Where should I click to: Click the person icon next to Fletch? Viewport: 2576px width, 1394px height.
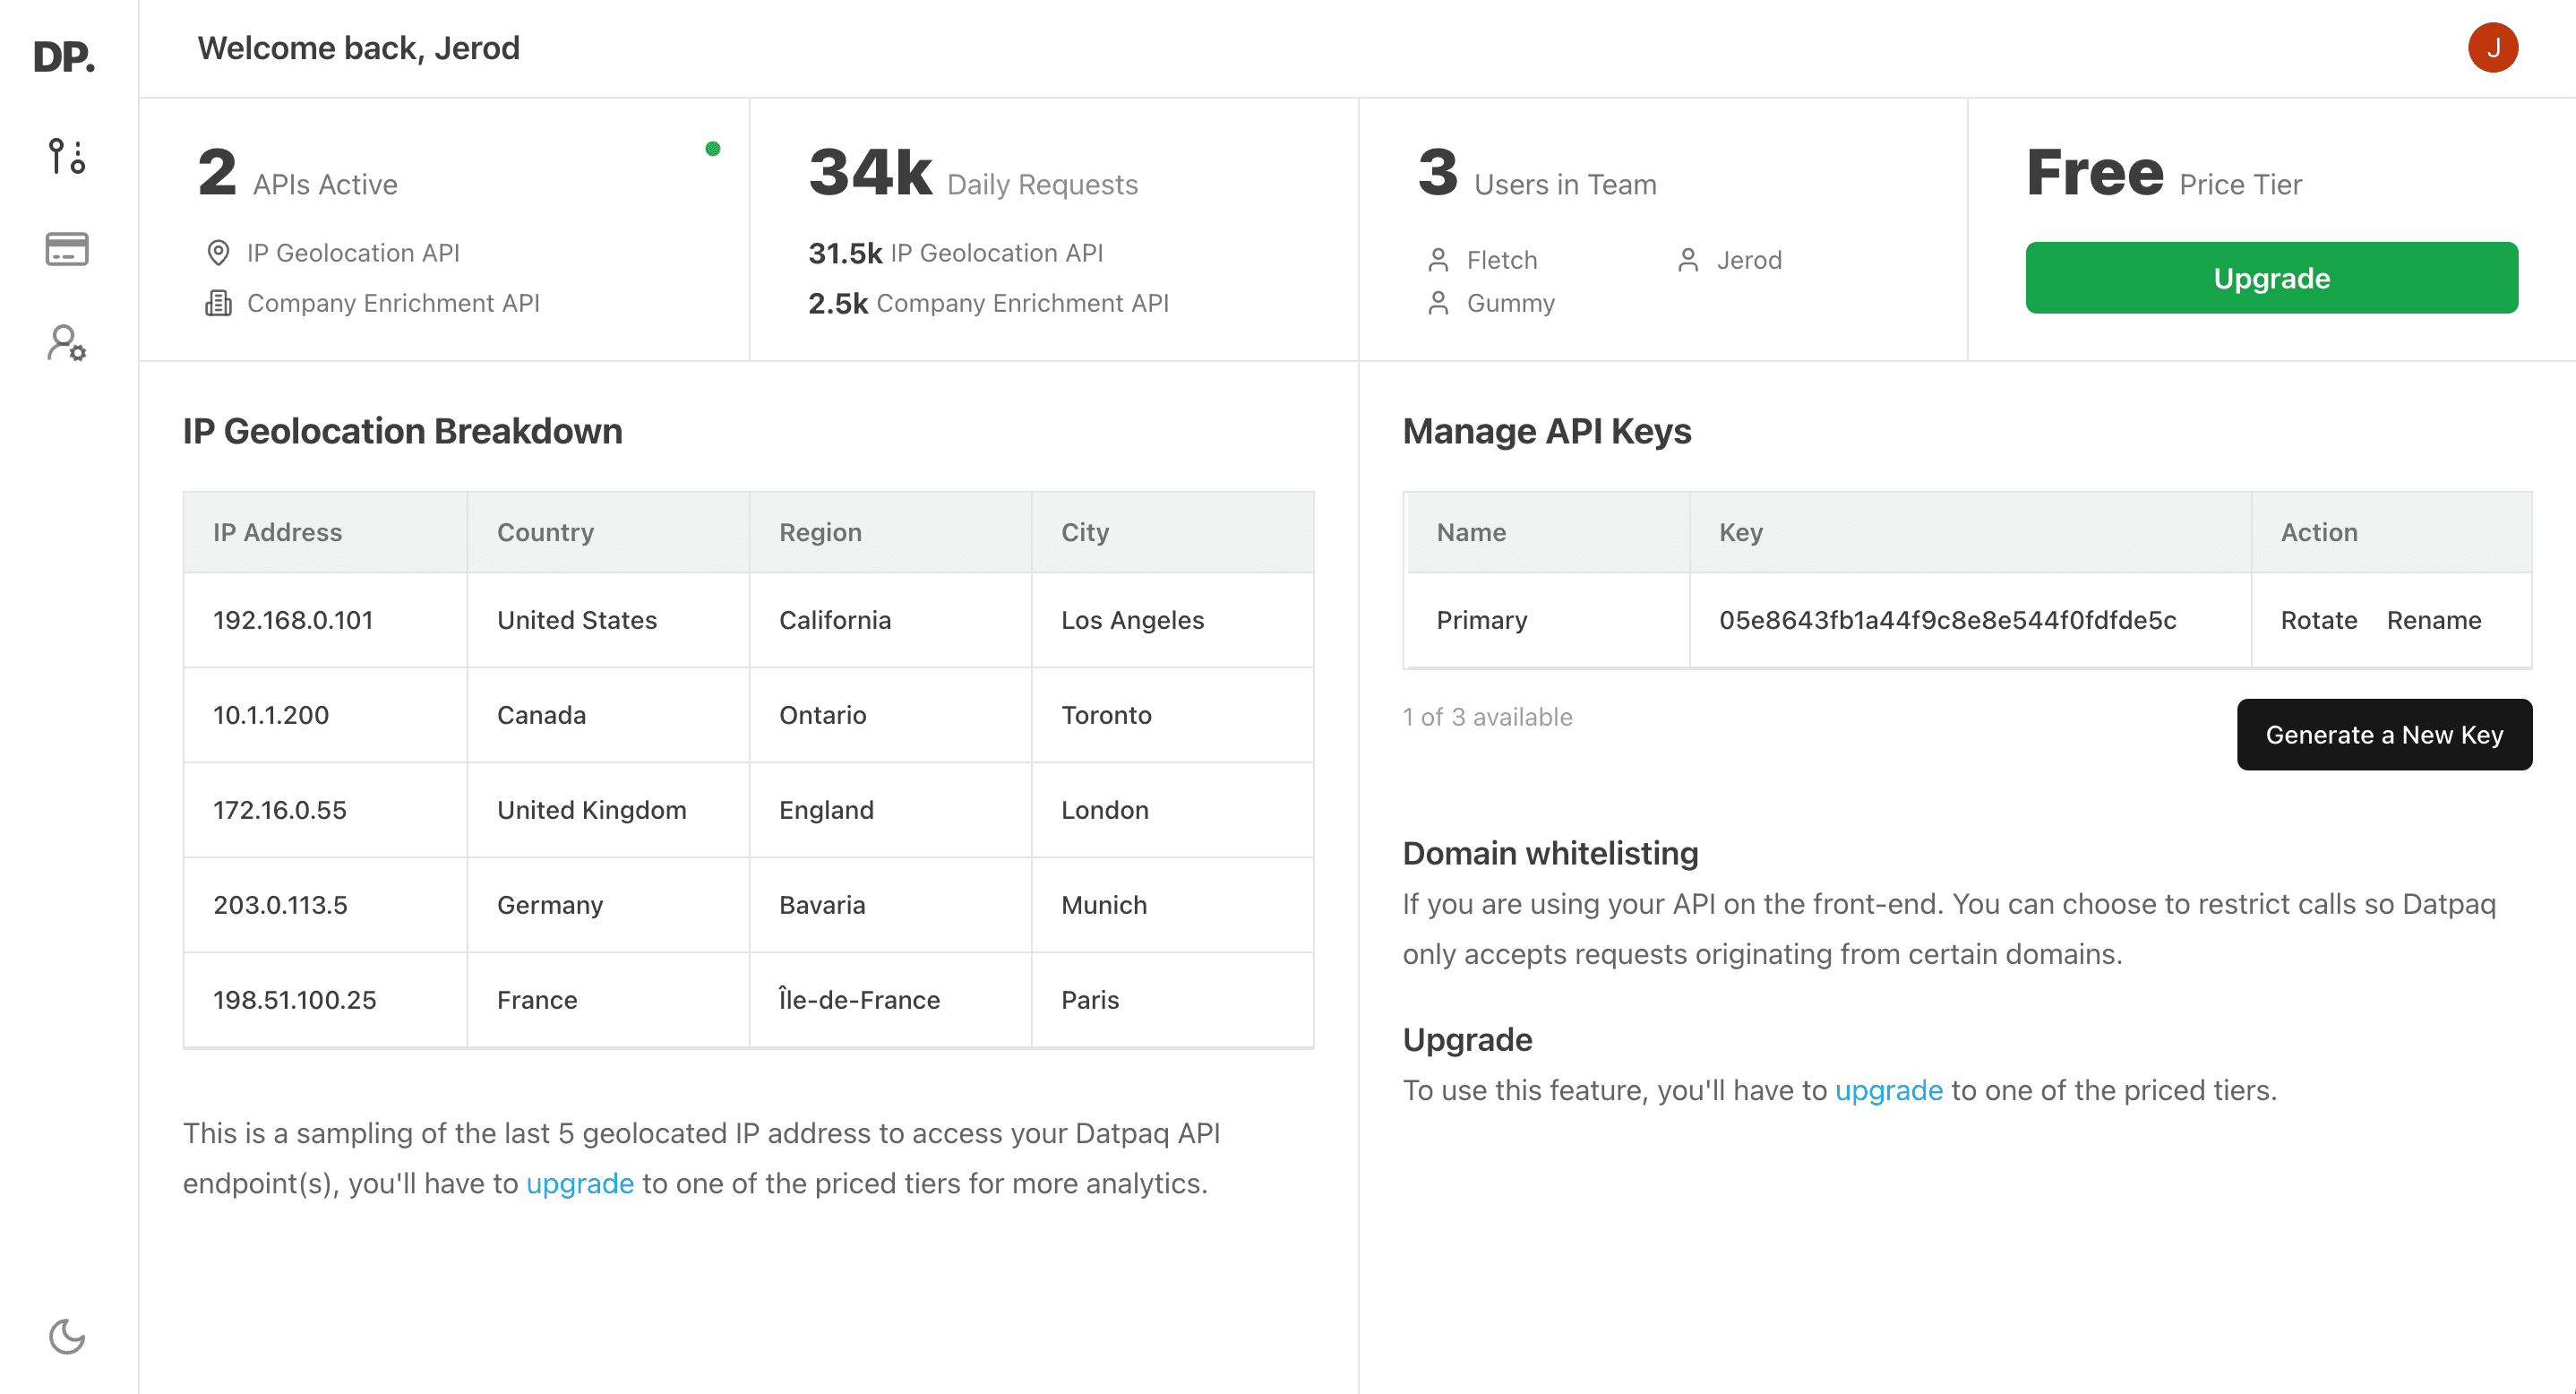click(1438, 260)
